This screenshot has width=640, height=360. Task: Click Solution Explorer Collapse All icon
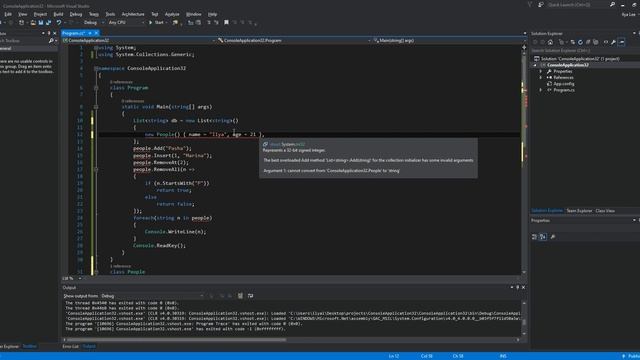coord(588,42)
